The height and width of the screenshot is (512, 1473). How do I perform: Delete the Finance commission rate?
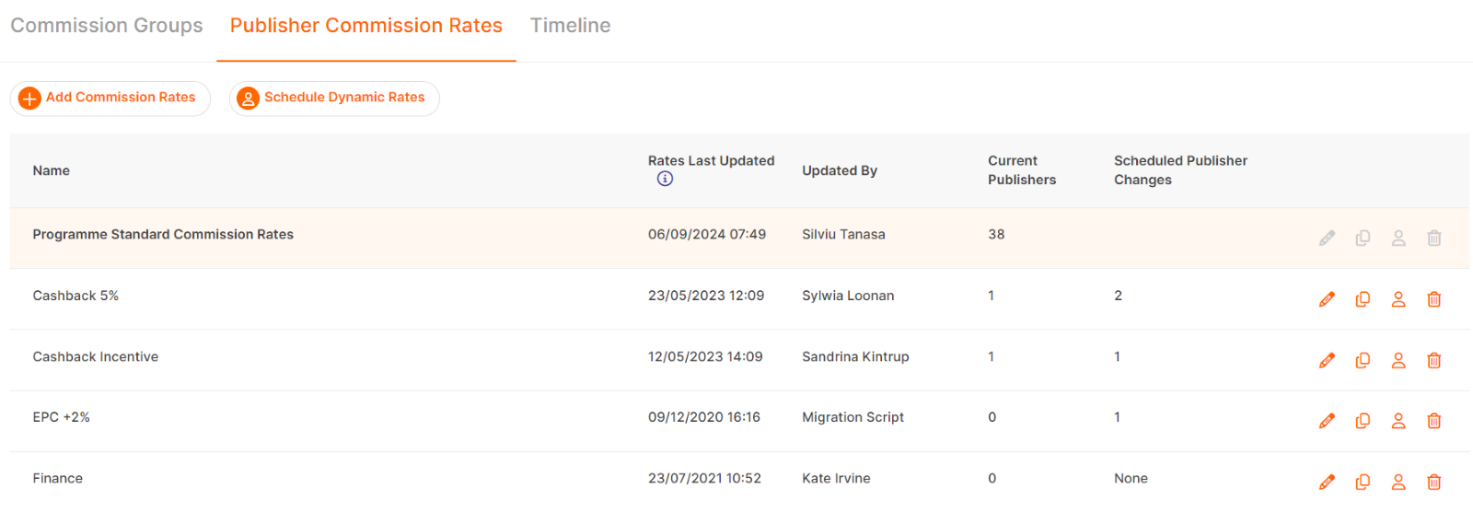pyautogui.click(x=1434, y=482)
